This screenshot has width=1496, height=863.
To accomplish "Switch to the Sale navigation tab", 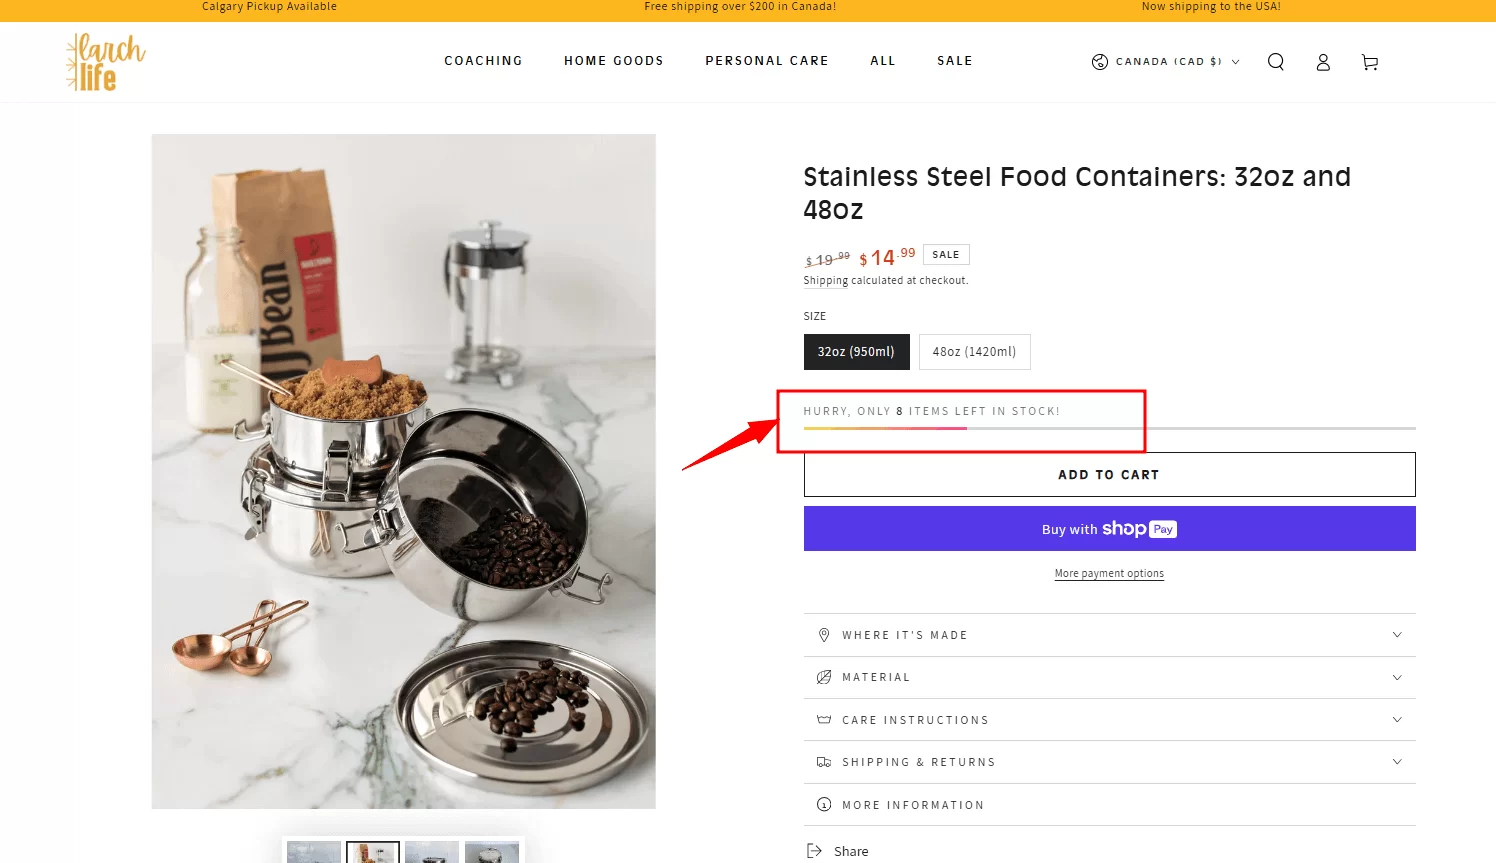I will tap(953, 61).
